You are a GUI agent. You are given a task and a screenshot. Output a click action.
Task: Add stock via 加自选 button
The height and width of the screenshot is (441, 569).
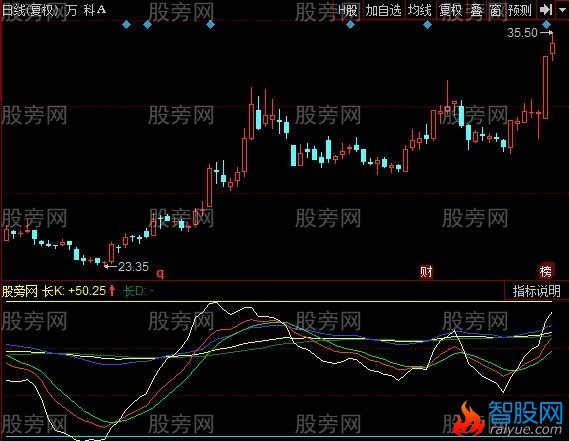[383, 11]
